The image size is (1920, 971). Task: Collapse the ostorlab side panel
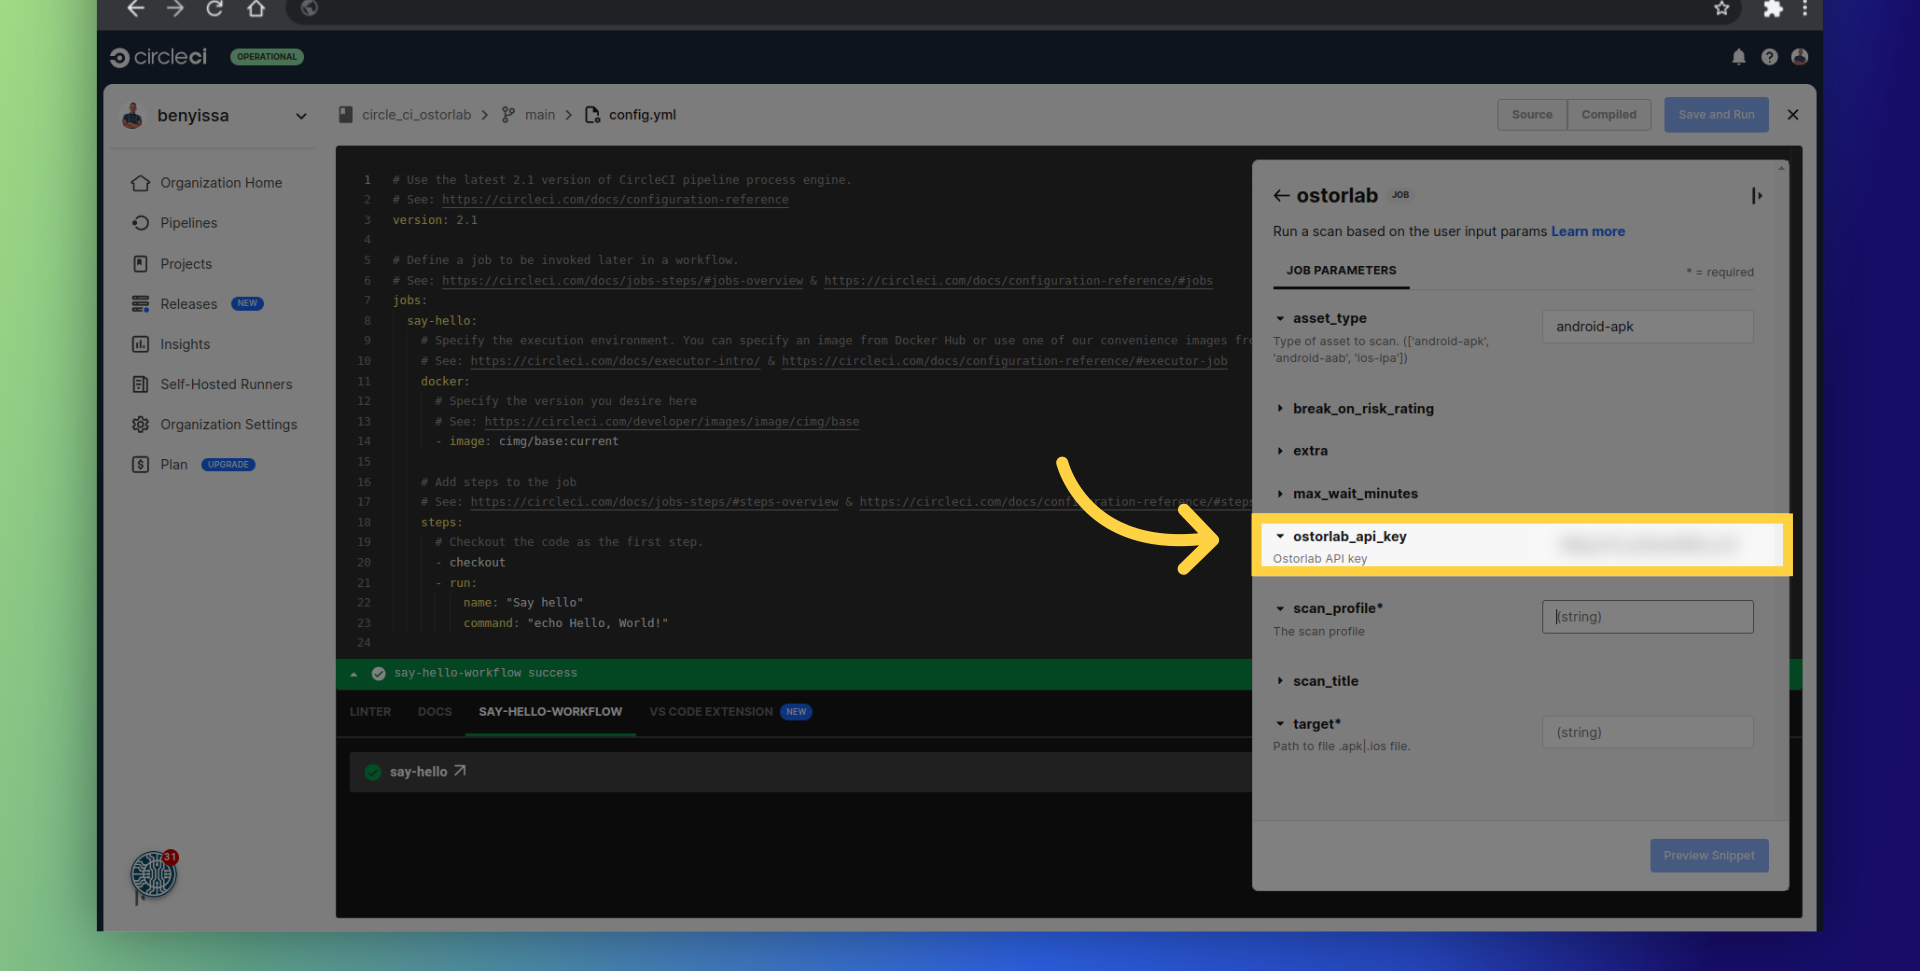[x=1756, y=196]
